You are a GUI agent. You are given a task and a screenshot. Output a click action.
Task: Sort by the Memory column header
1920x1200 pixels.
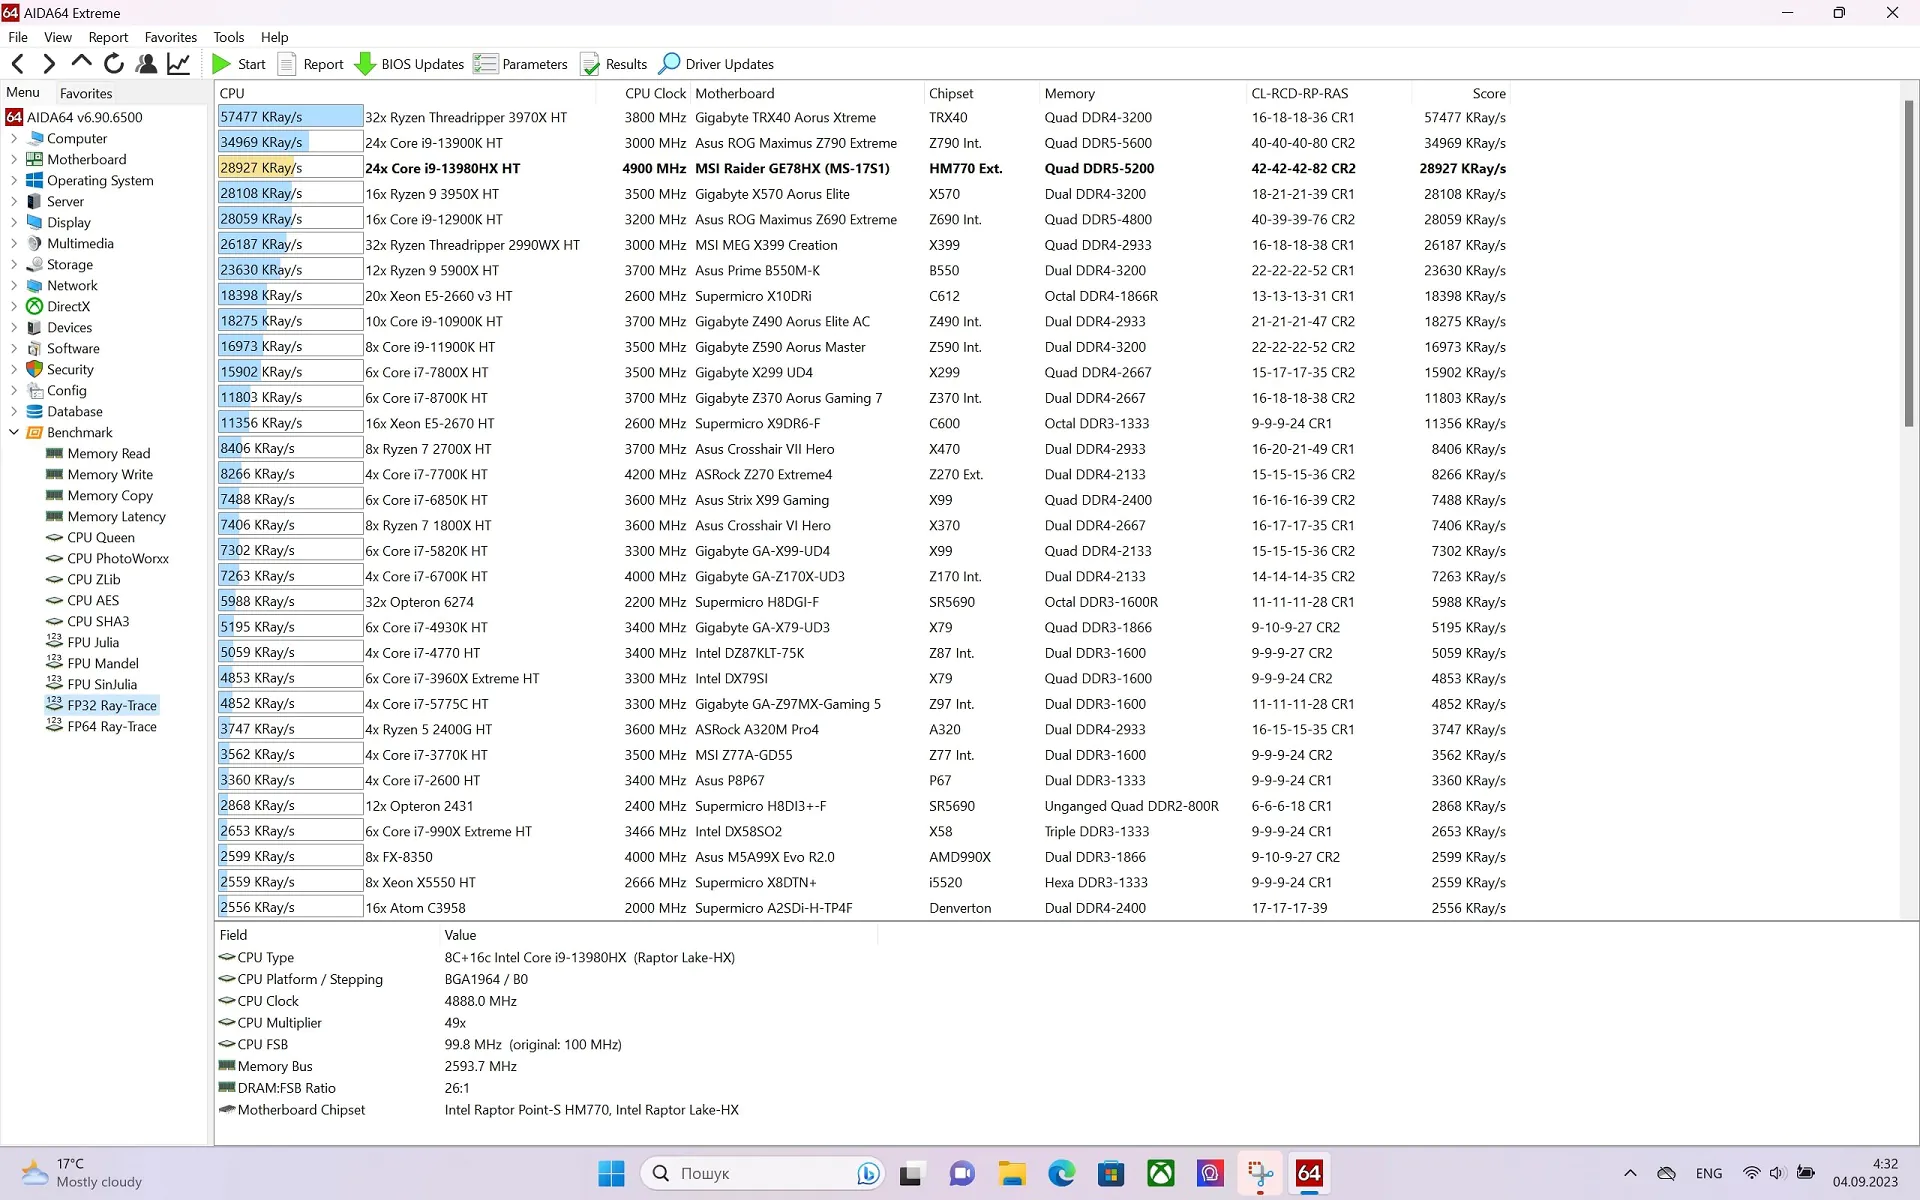point(1143,93)
